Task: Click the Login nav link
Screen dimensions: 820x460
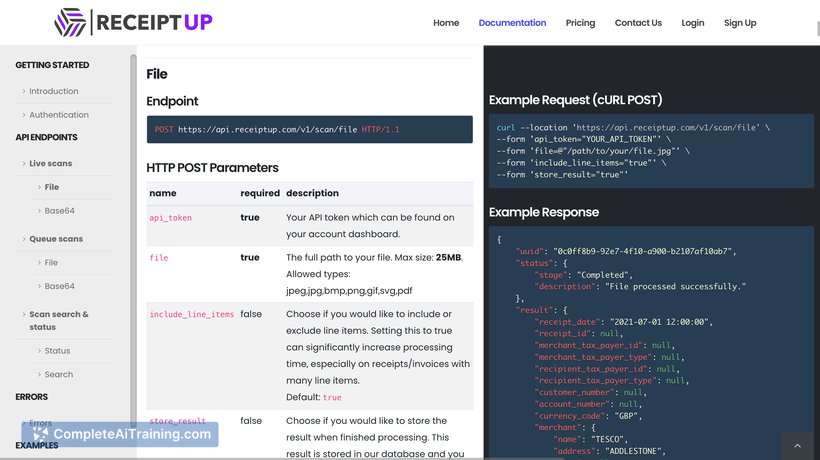Action: pos(692,23)
